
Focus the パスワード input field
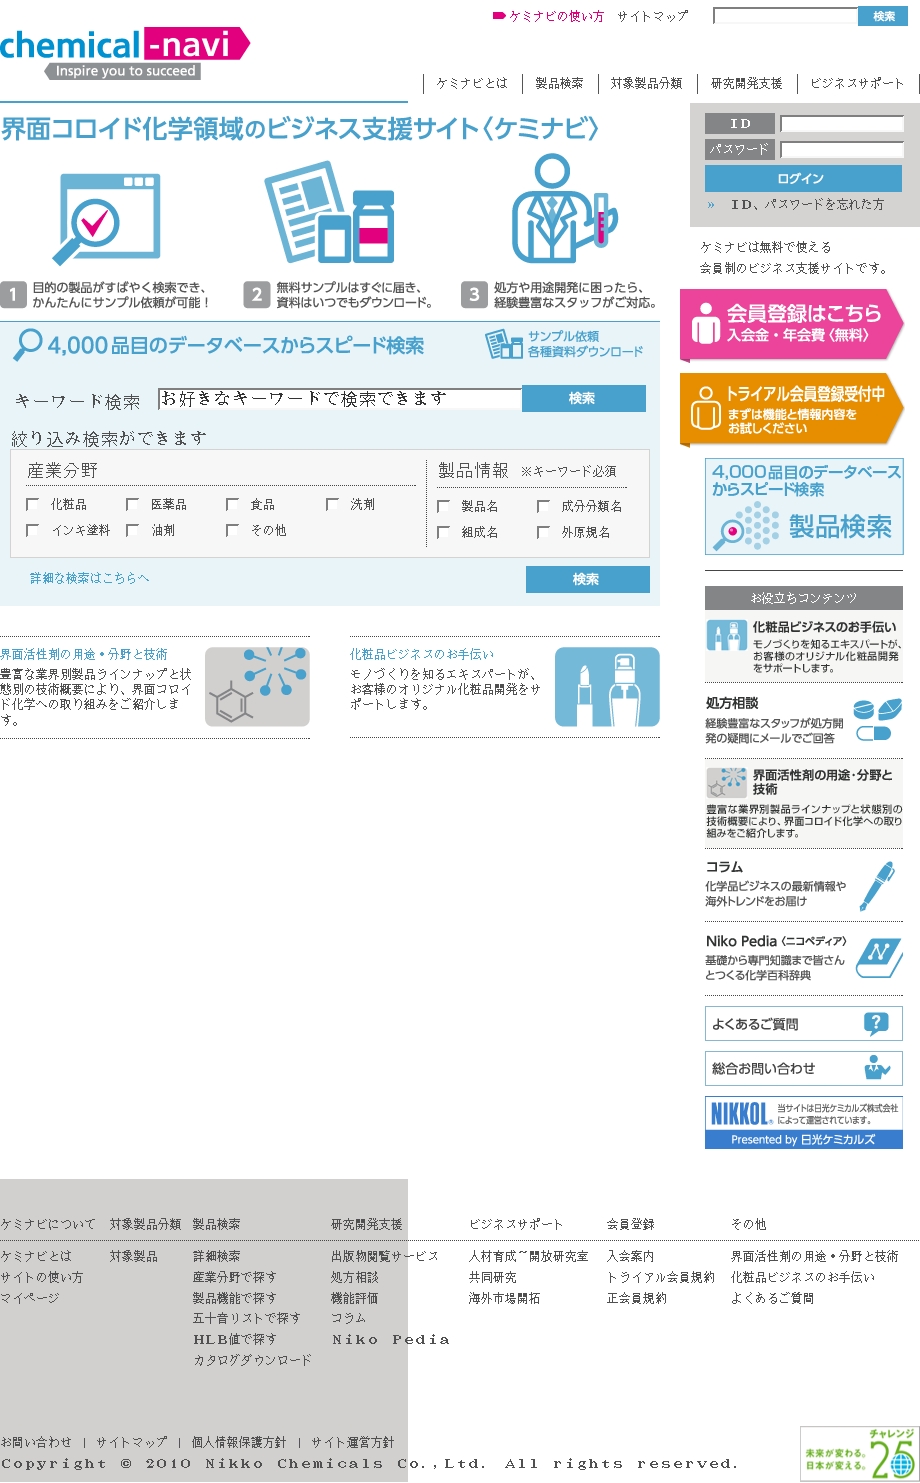click(x=842, y=150)
